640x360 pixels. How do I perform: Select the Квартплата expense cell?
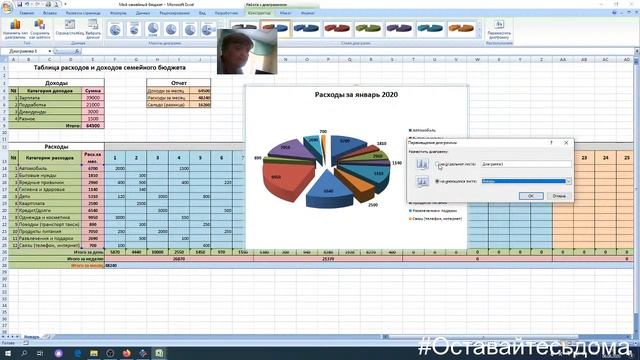[50, 203]
